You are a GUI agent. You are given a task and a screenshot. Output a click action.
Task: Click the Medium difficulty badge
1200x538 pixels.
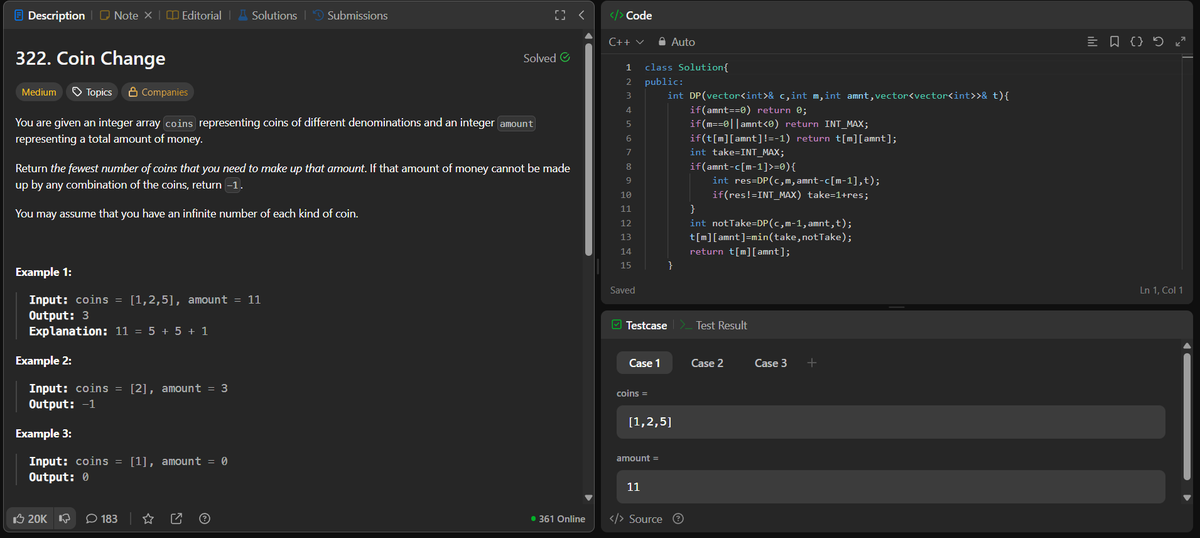pyautogui.click(x=39, y=92)
